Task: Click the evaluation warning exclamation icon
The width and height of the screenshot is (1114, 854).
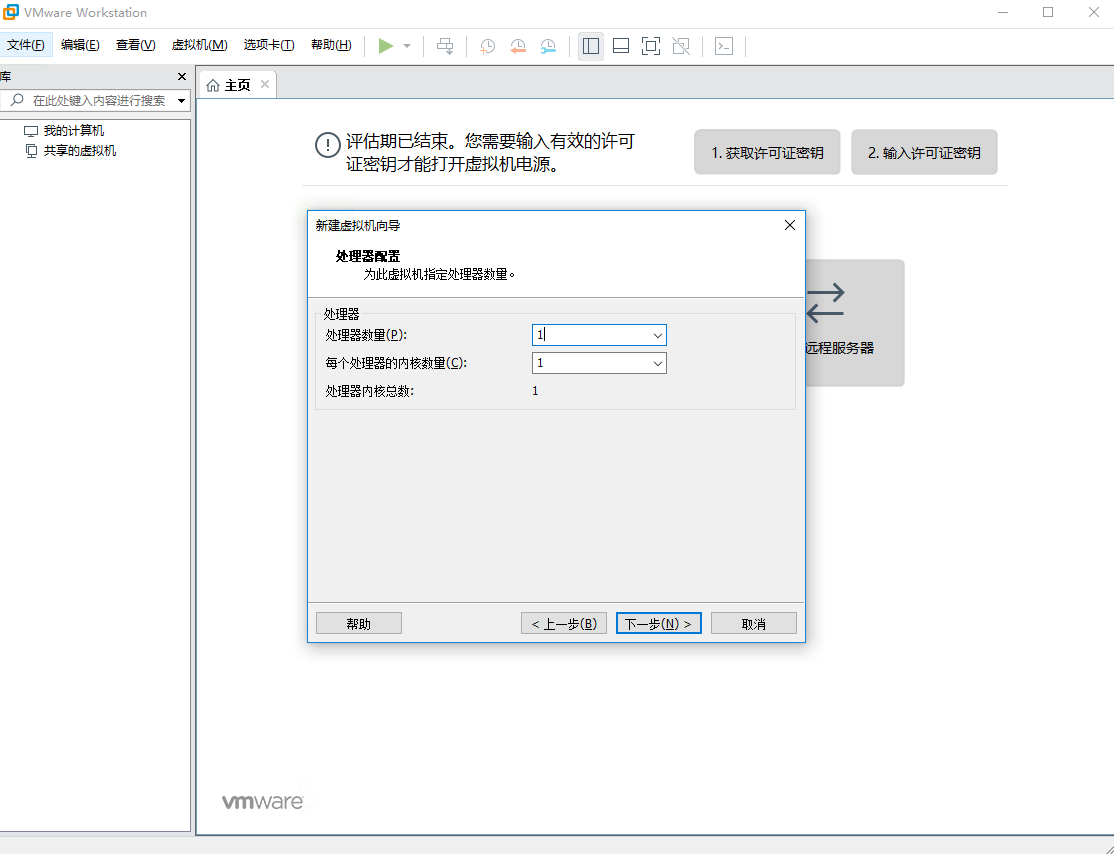Action: (327, 146)
